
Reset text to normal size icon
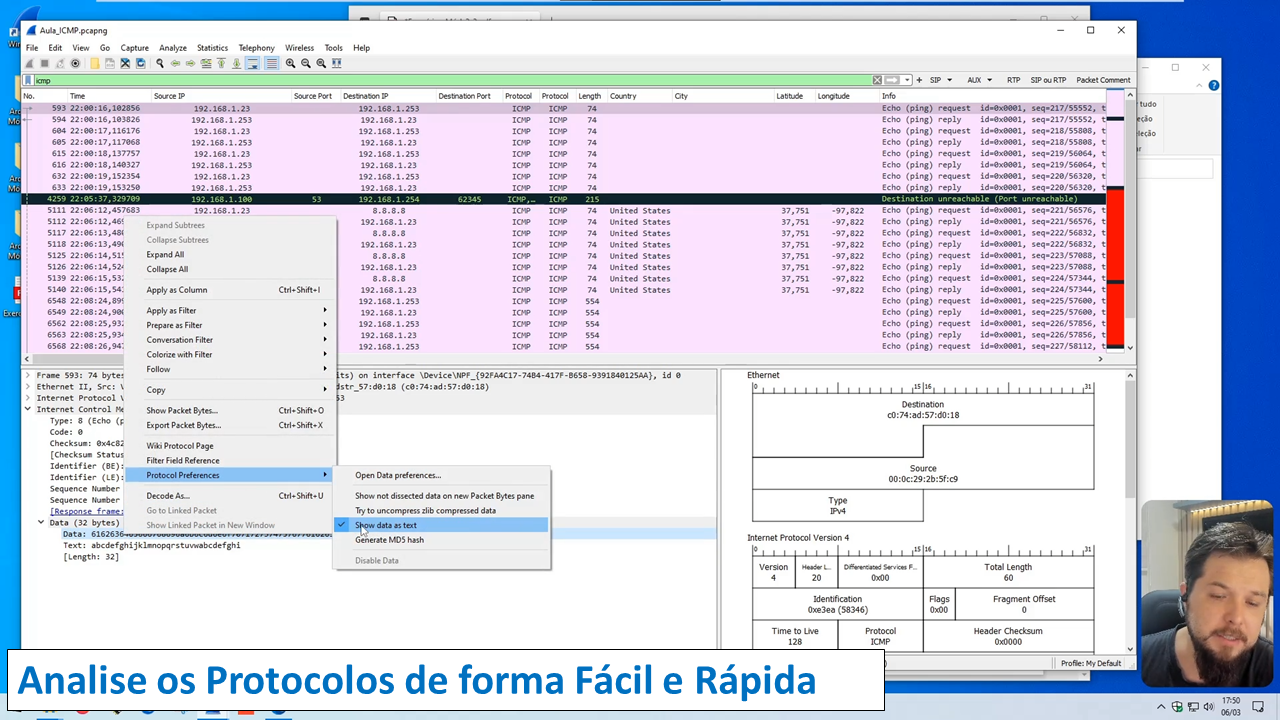(x=321, y=63)
